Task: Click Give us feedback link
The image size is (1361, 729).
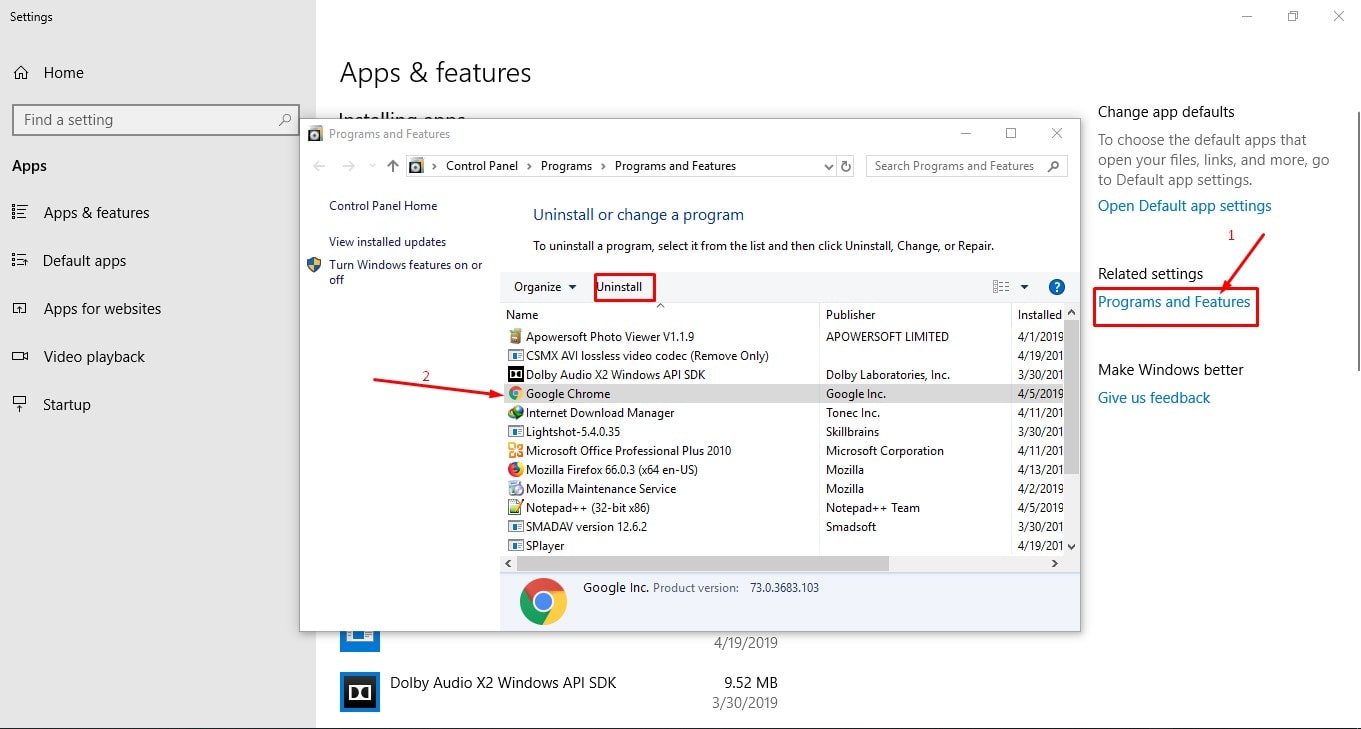Action: point(1154,398)
